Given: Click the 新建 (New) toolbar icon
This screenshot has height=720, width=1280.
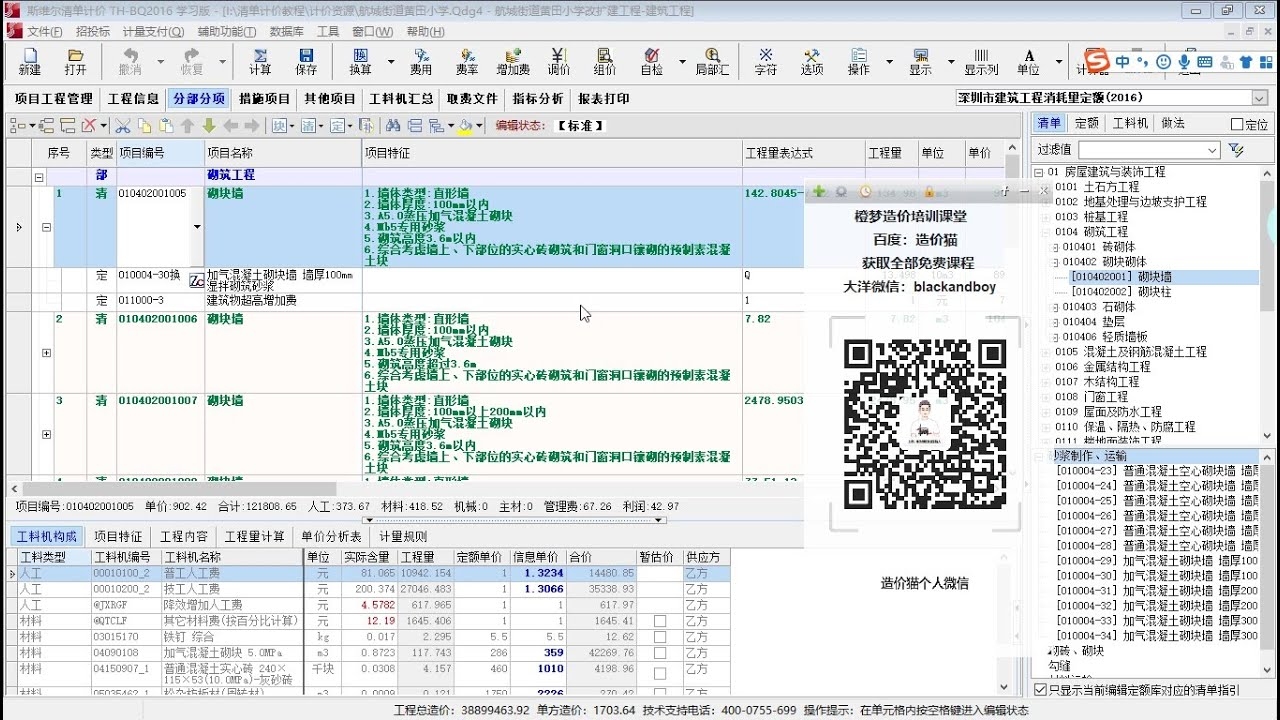Looking at the screenshot, I should 29,62.
